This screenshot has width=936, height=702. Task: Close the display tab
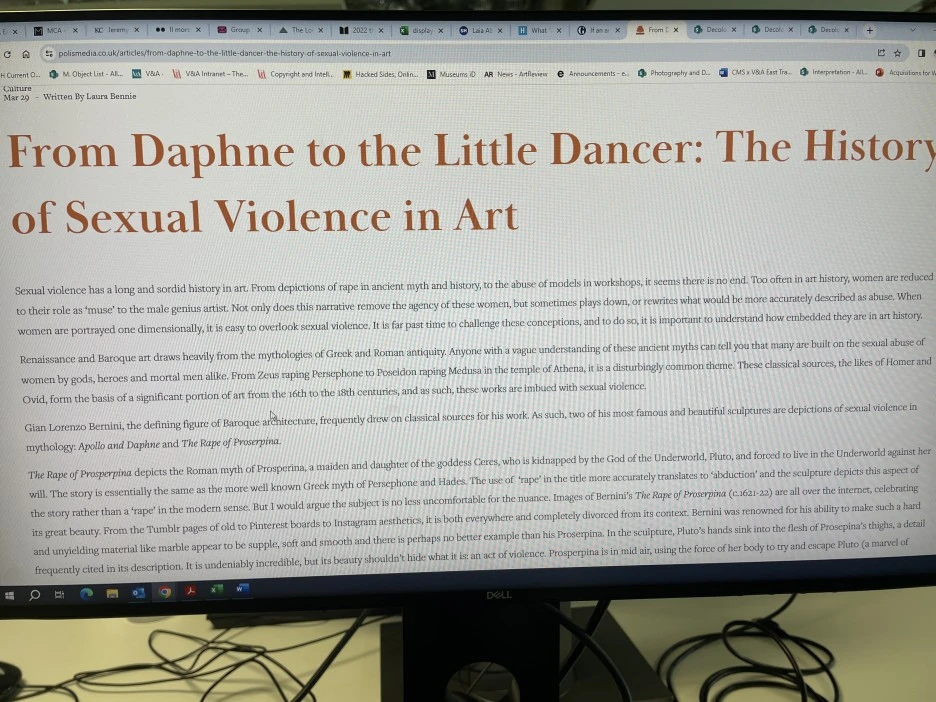pos(441,30)
